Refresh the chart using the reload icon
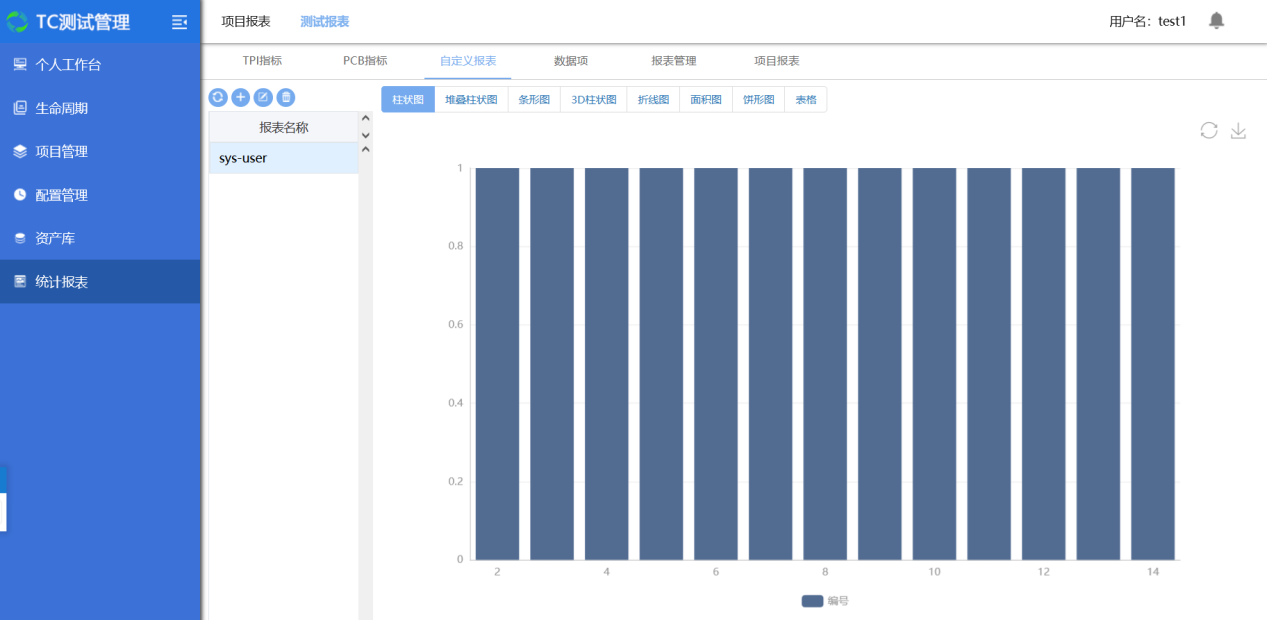Image resolution: width=1267 pixels, height=620 pixels. pos(1209,131)
